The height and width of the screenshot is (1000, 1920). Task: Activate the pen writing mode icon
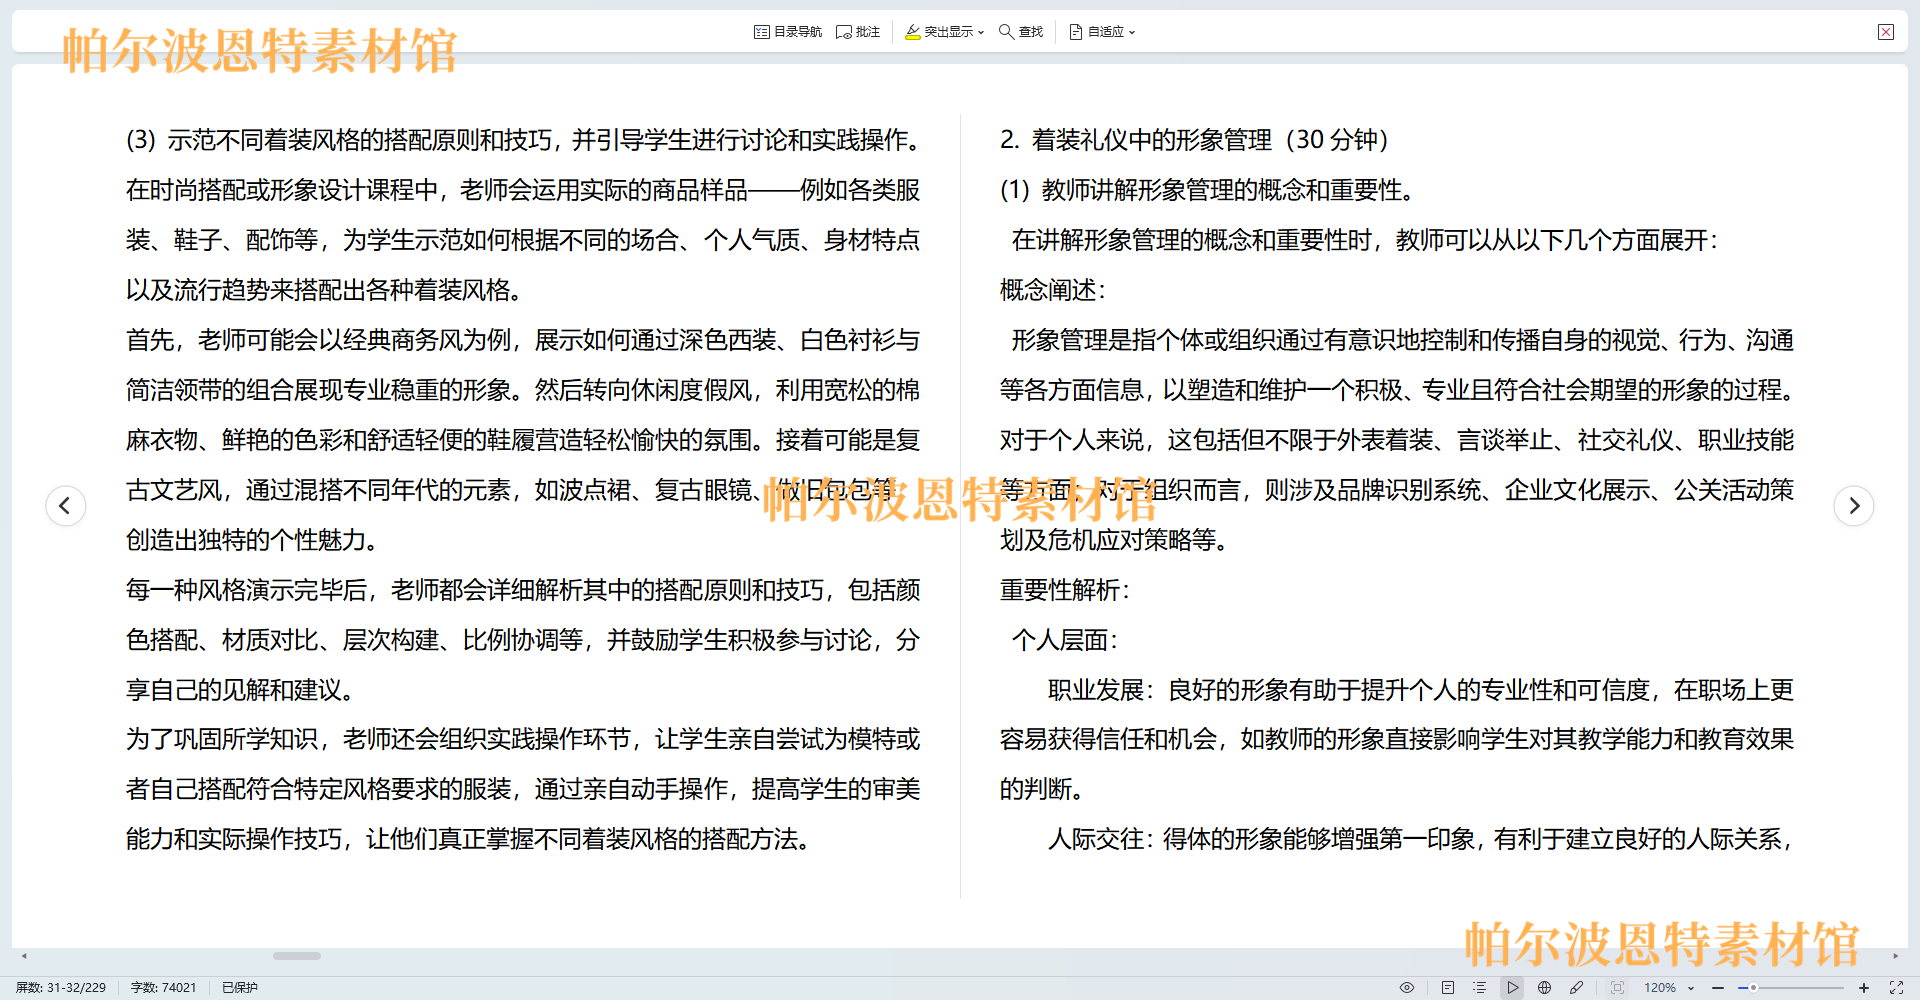click(1577, 987)
